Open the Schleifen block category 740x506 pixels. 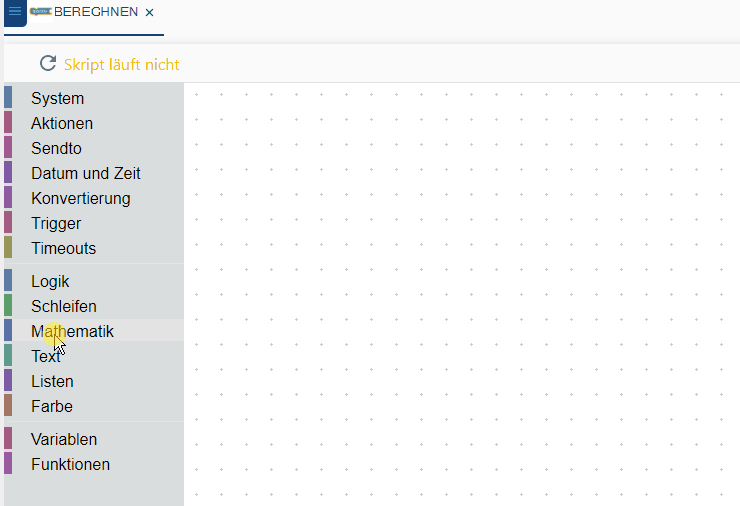[x=94, y=306]
